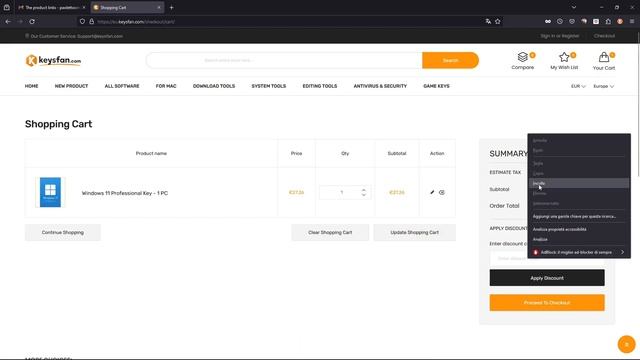Choose Analizza proprietà accessibilità menu entry
The width and height of the screenshot is (640, 360).
[x=579, y=229]
